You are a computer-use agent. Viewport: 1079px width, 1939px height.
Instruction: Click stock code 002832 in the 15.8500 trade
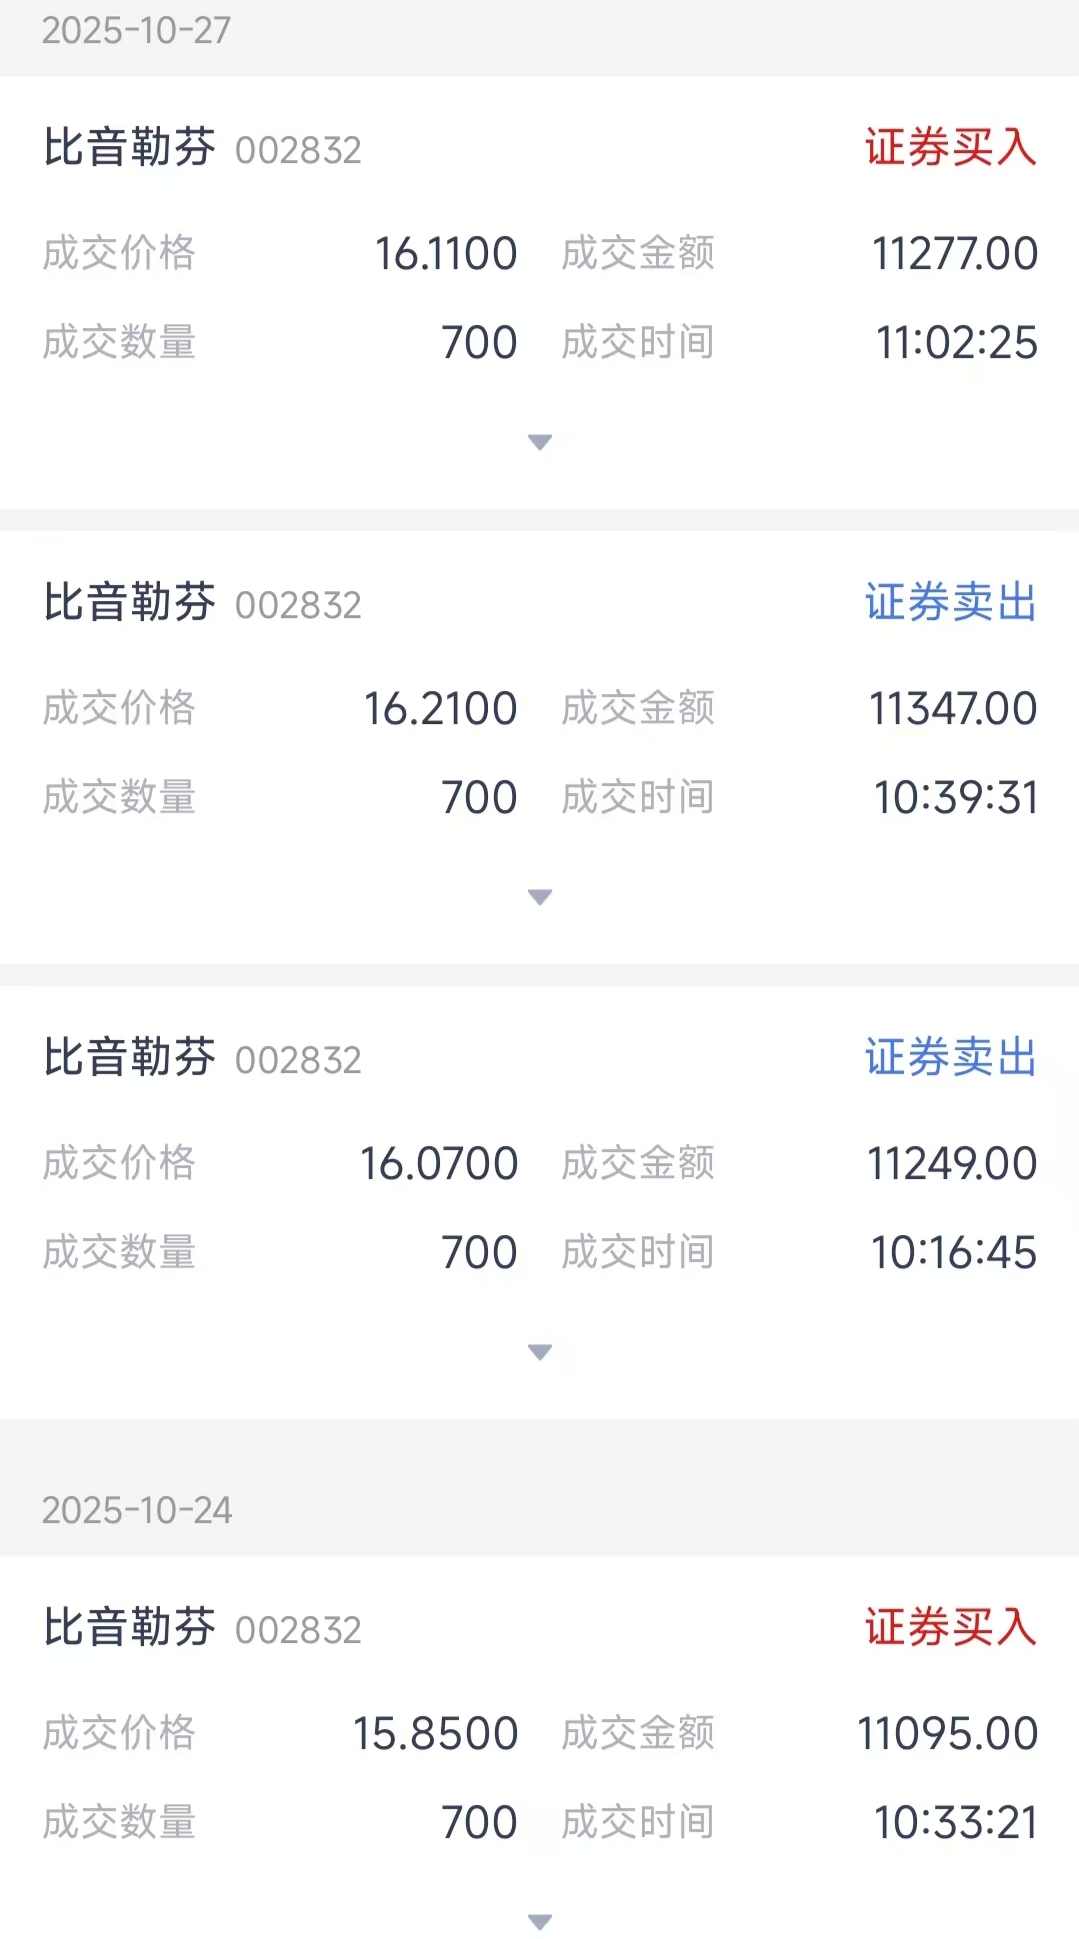298,1630
